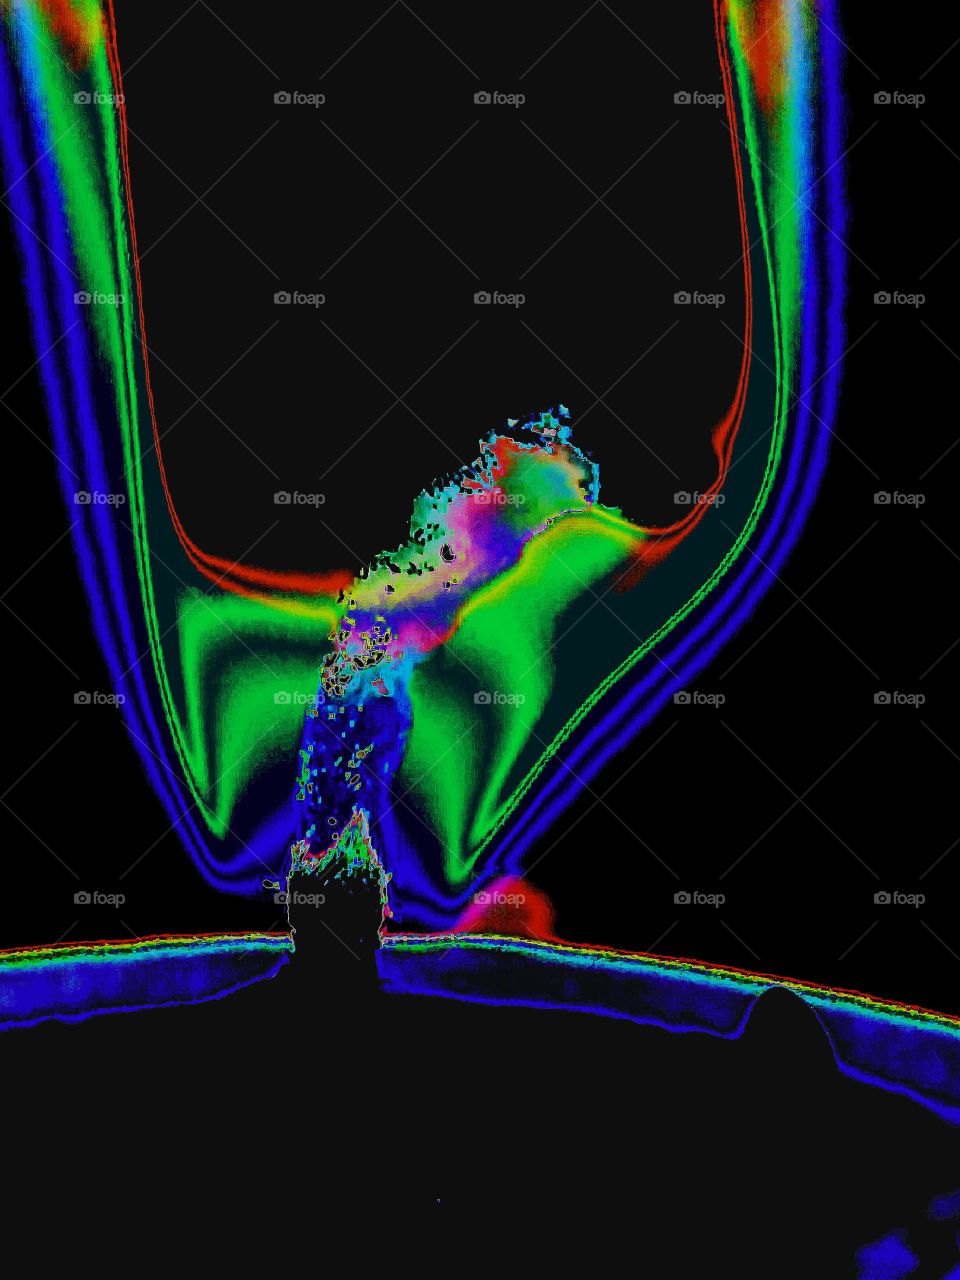
Task: Click the foap watermark over the red blob
Action: click(499, 898)
